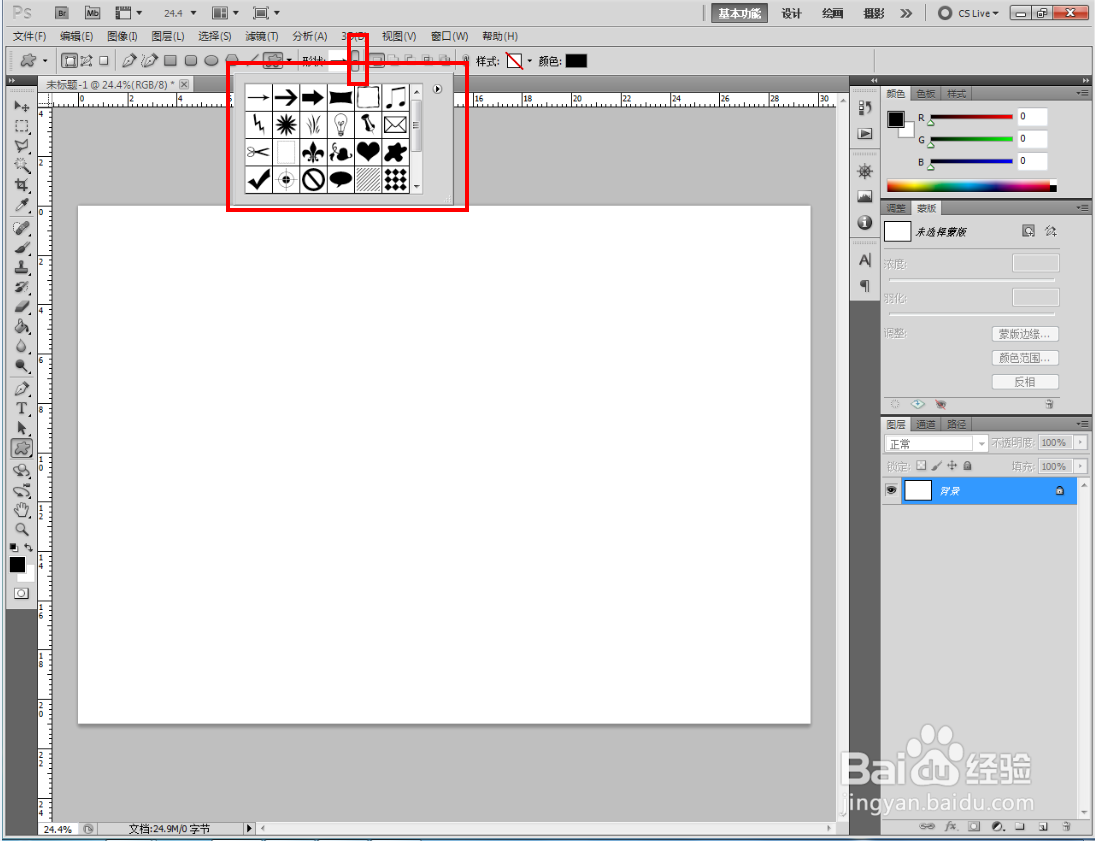Select the Pen tool in toolbox
1095x841 pixels.
pyautogui.click(x=22, y=389)
